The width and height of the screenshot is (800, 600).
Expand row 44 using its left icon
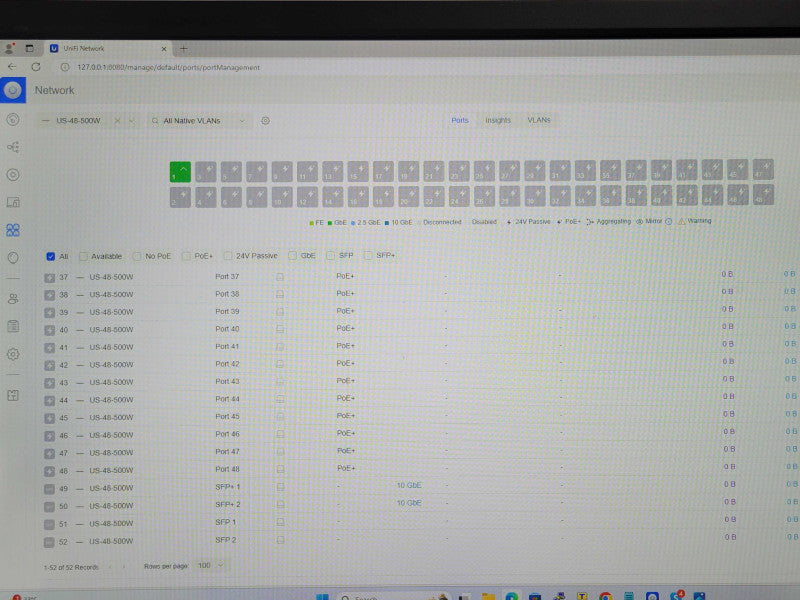click(x=49, y=401)
